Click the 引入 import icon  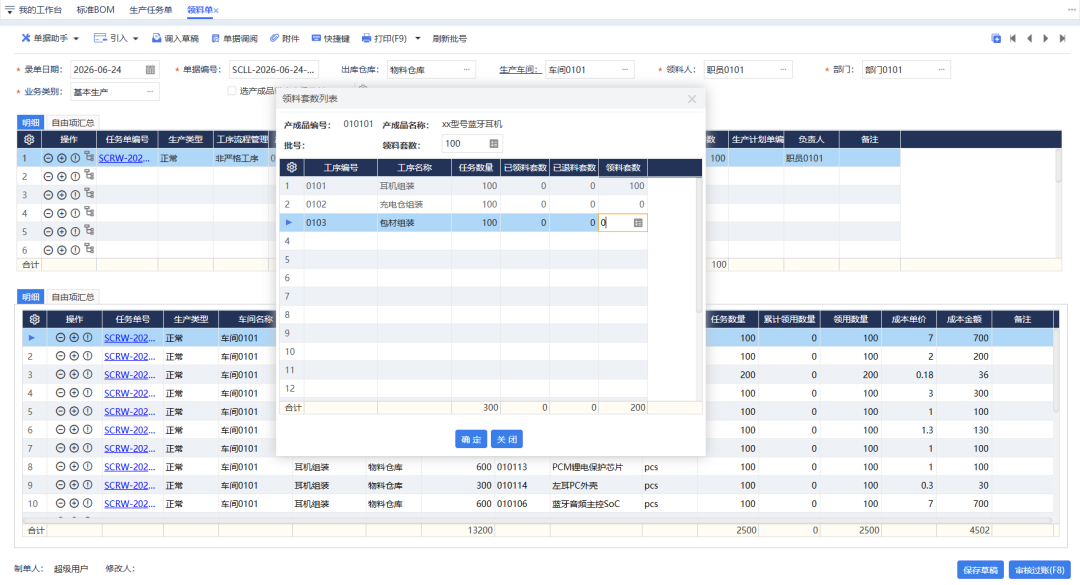(100, 38)
